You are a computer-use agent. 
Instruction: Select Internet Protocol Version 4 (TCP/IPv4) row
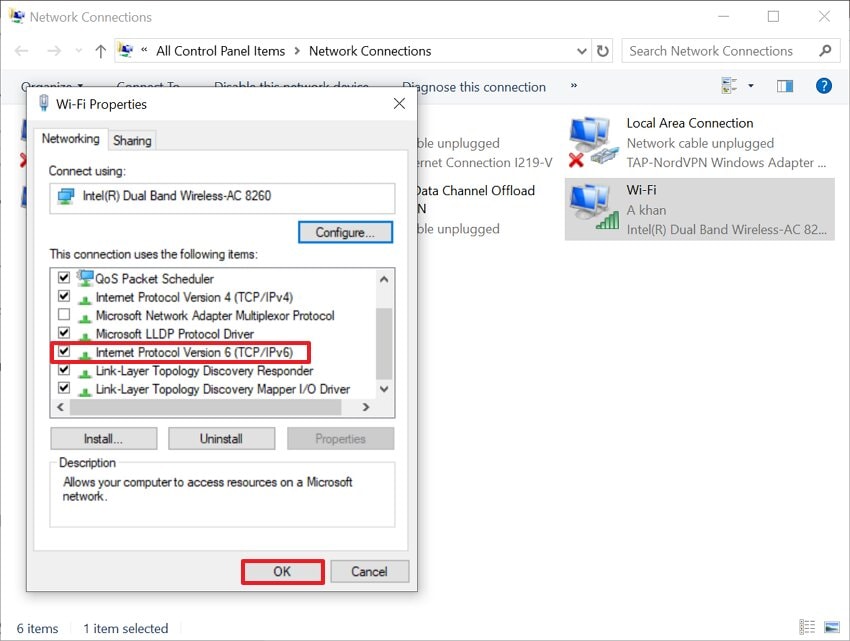pyautogui.click(x=194, y=297)
